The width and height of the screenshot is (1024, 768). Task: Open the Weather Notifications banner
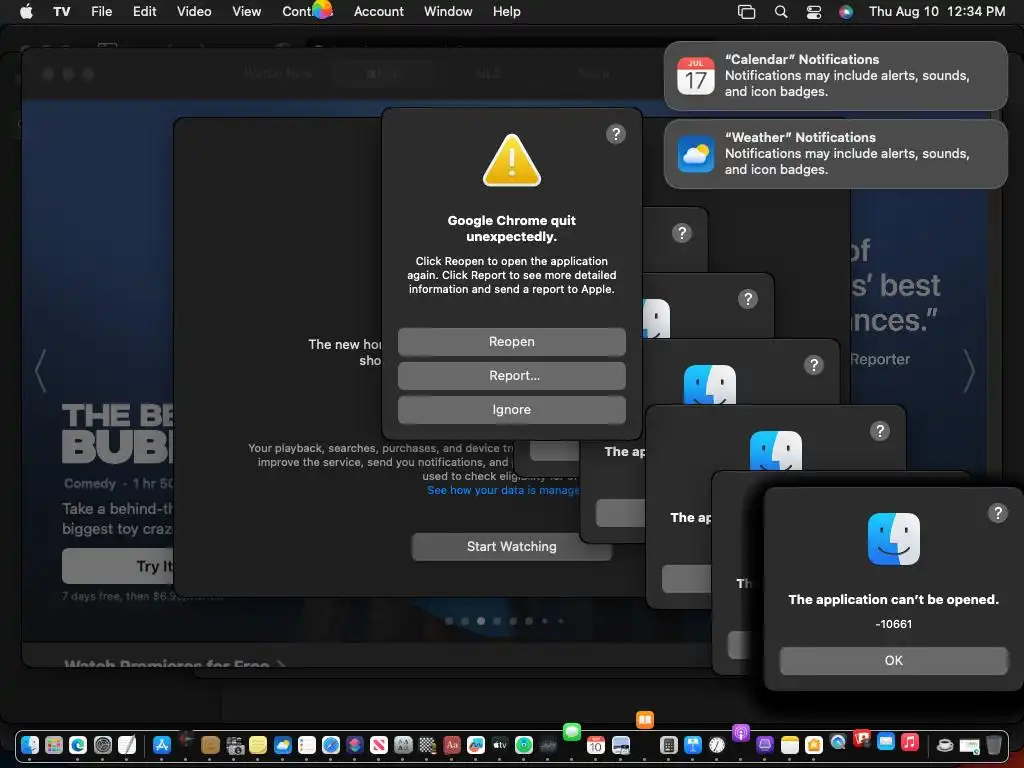coord(835,153)
